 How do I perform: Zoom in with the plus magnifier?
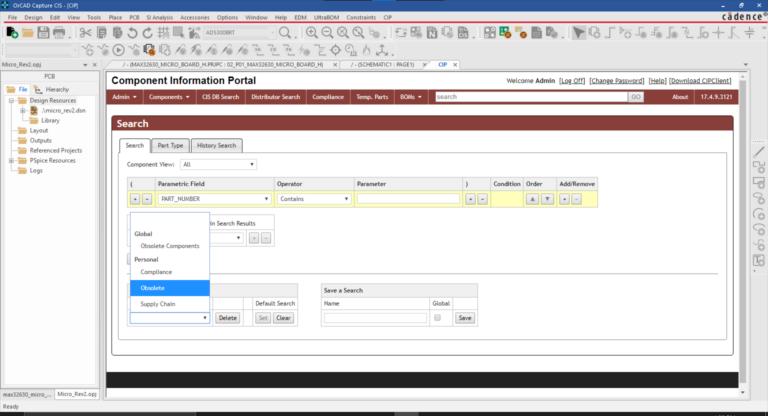311,33
